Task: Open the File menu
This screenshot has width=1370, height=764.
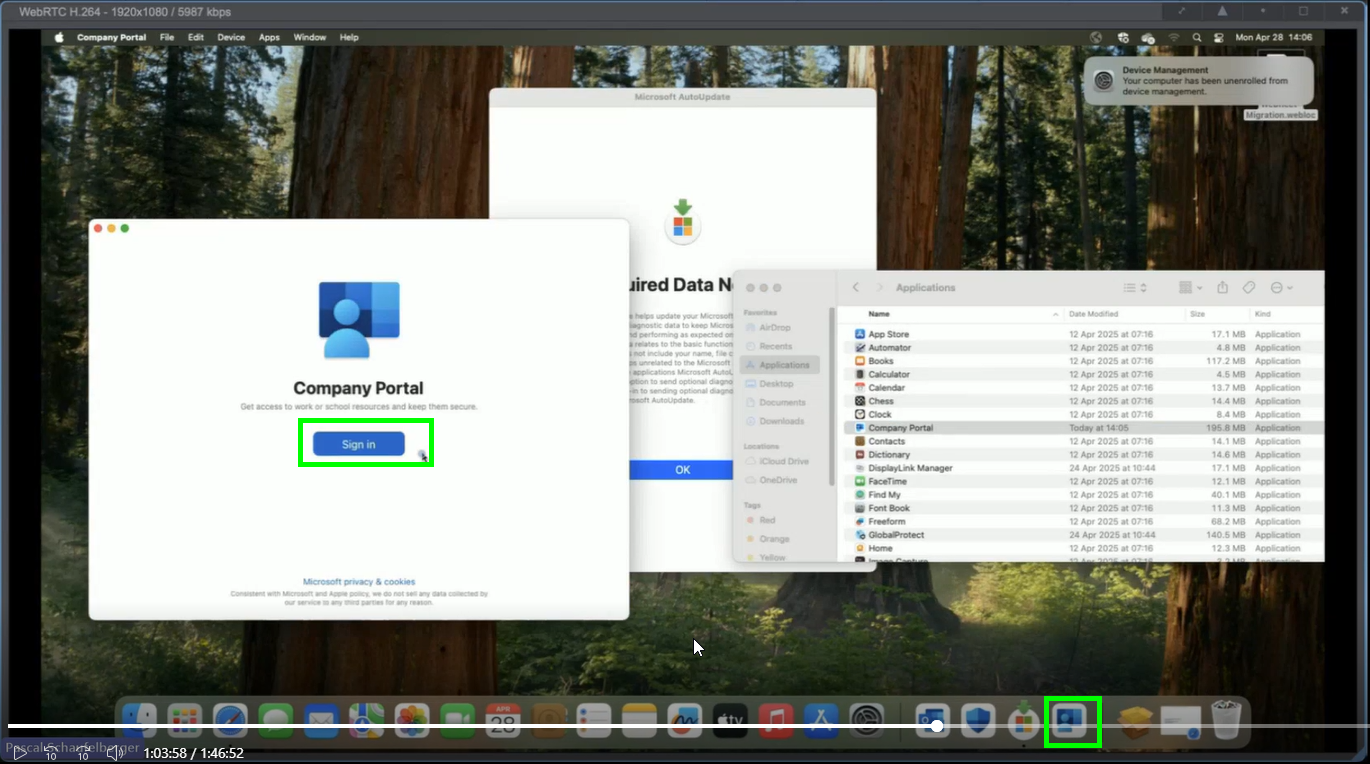Action: [x=167, y=37]
